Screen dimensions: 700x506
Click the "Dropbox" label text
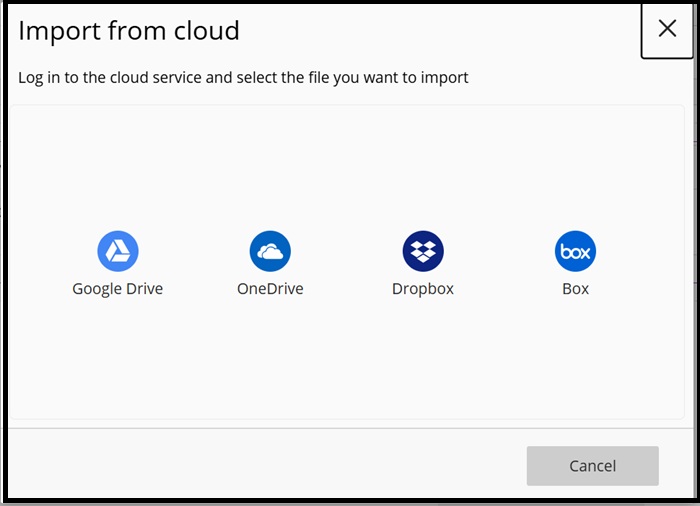coord(423,289)
